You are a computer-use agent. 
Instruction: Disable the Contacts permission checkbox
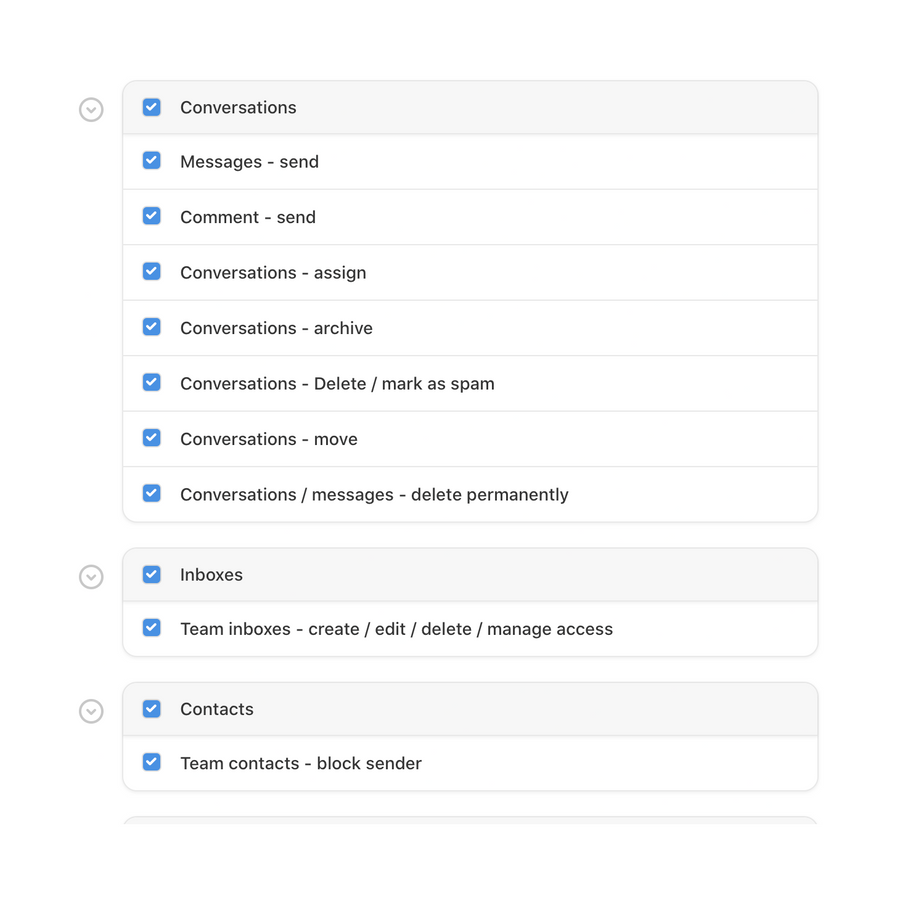[x=152, y=708]
